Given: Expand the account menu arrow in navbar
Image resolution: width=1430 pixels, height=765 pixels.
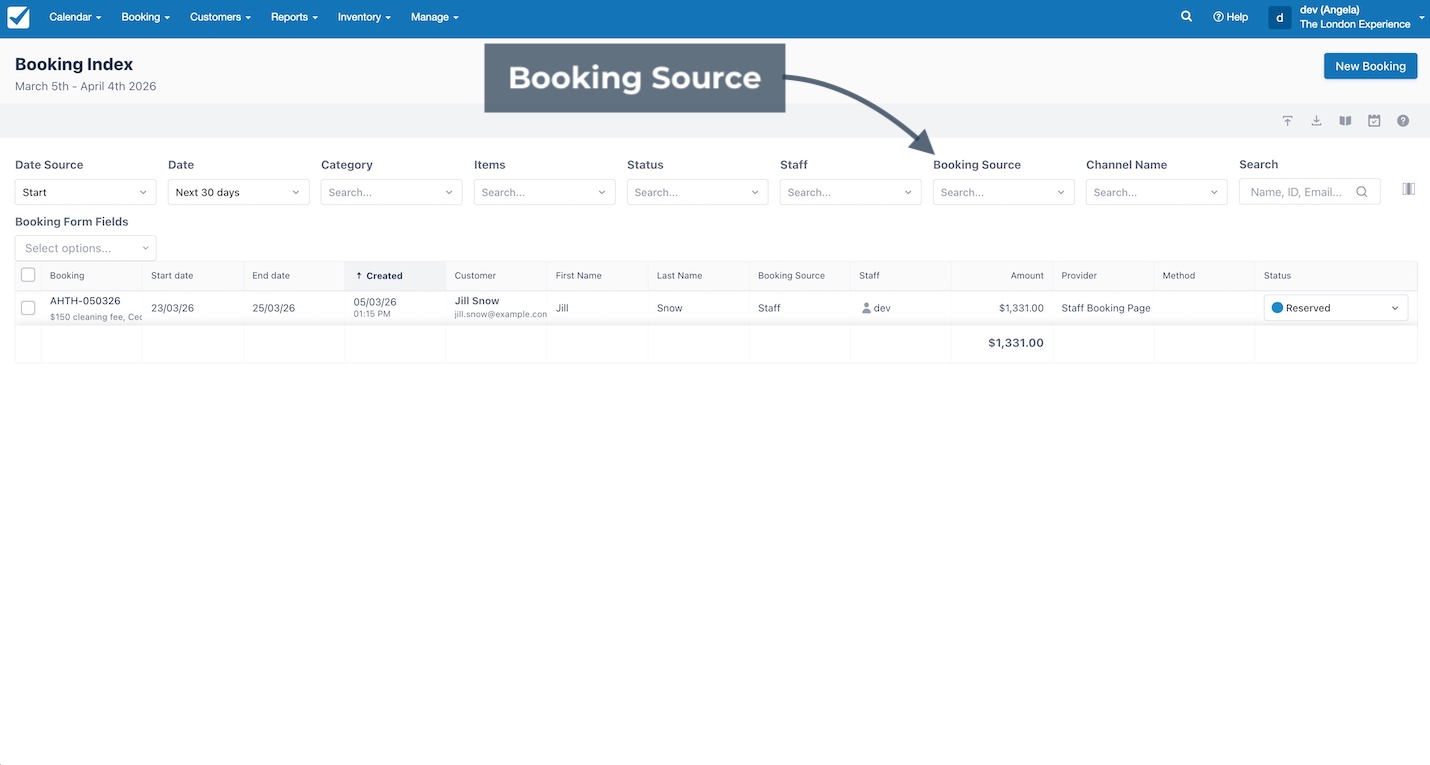Looking at the screenshot, I should [x=1421, y=17].
